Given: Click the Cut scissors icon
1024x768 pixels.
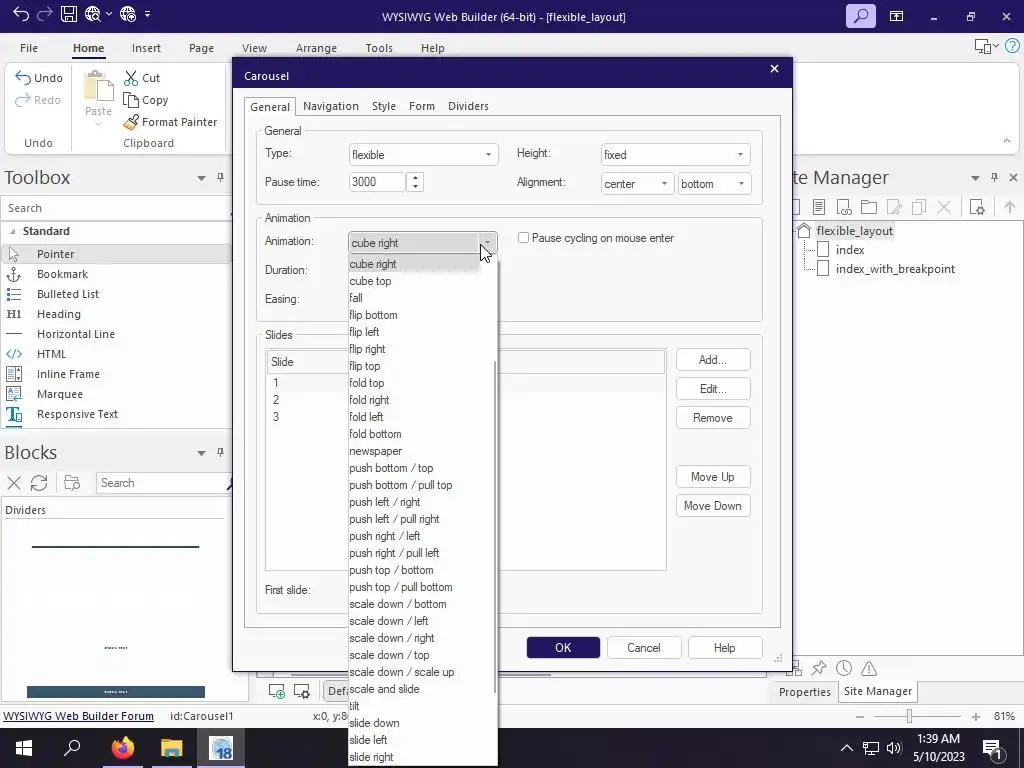Looking at the screenshot, I should 131,78.
